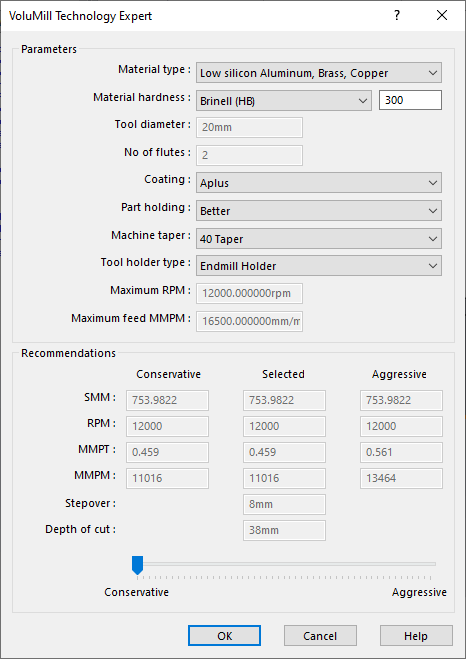The width and height of the screenshot is (466, 659).
Task: Close the VoluMill Technology Expert dialog
Action: (442, 16)
